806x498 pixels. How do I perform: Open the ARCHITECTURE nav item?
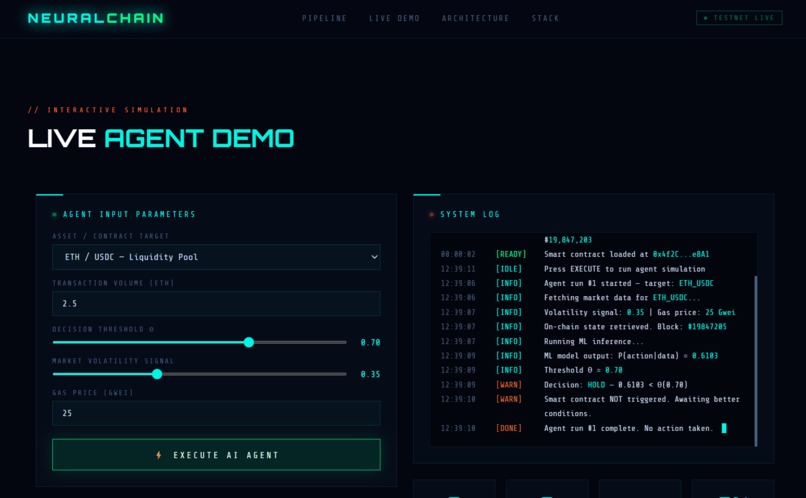pyautogui.click(x=475, y=18)
